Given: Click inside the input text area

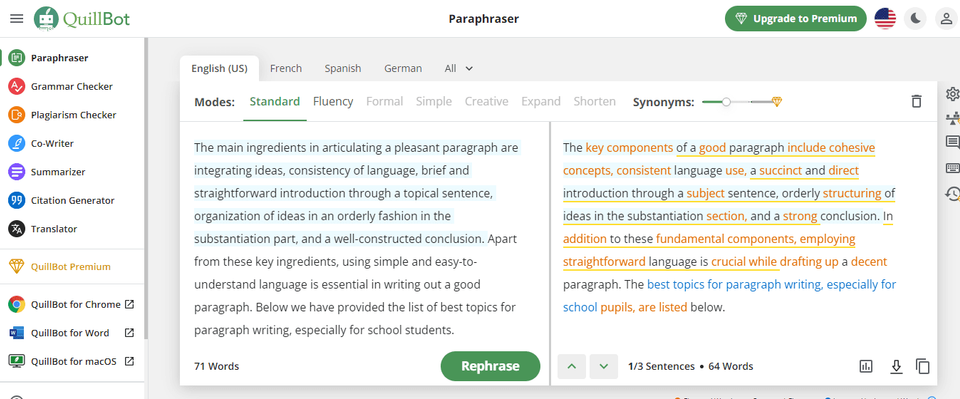Looking at the screenshot, I should click(x=364, y=239).
